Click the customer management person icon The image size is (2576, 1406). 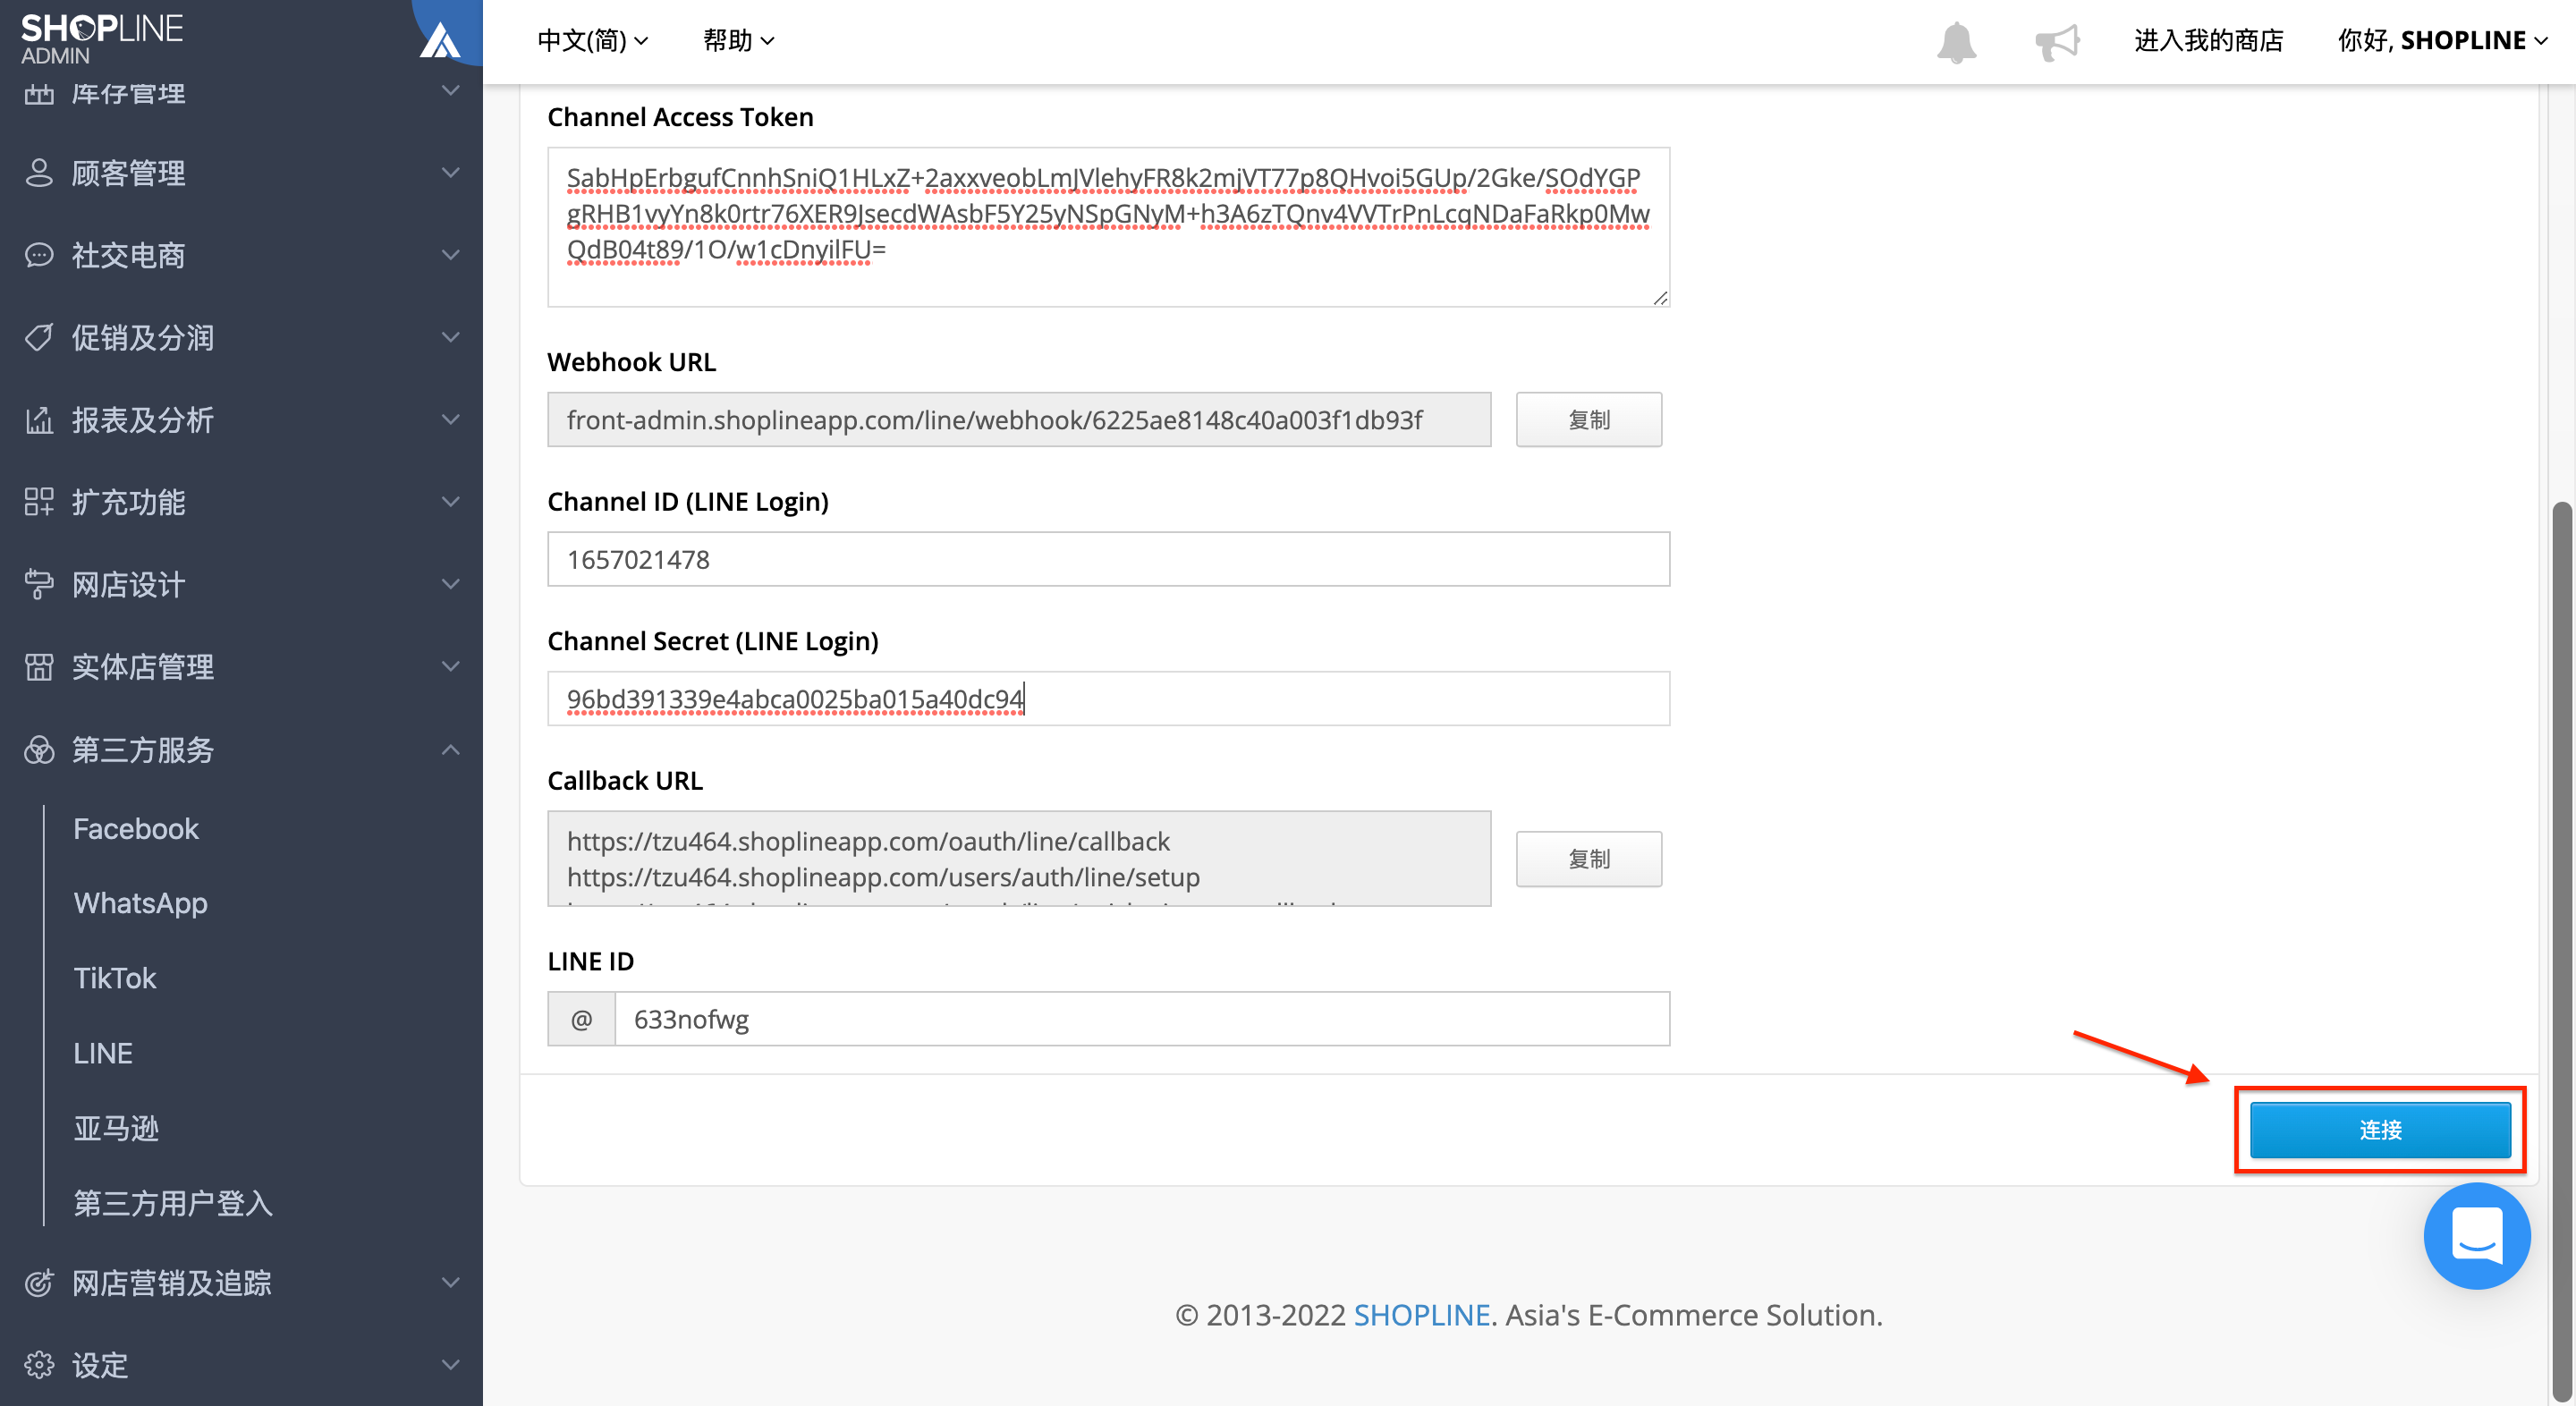click(x=39, y=173)
